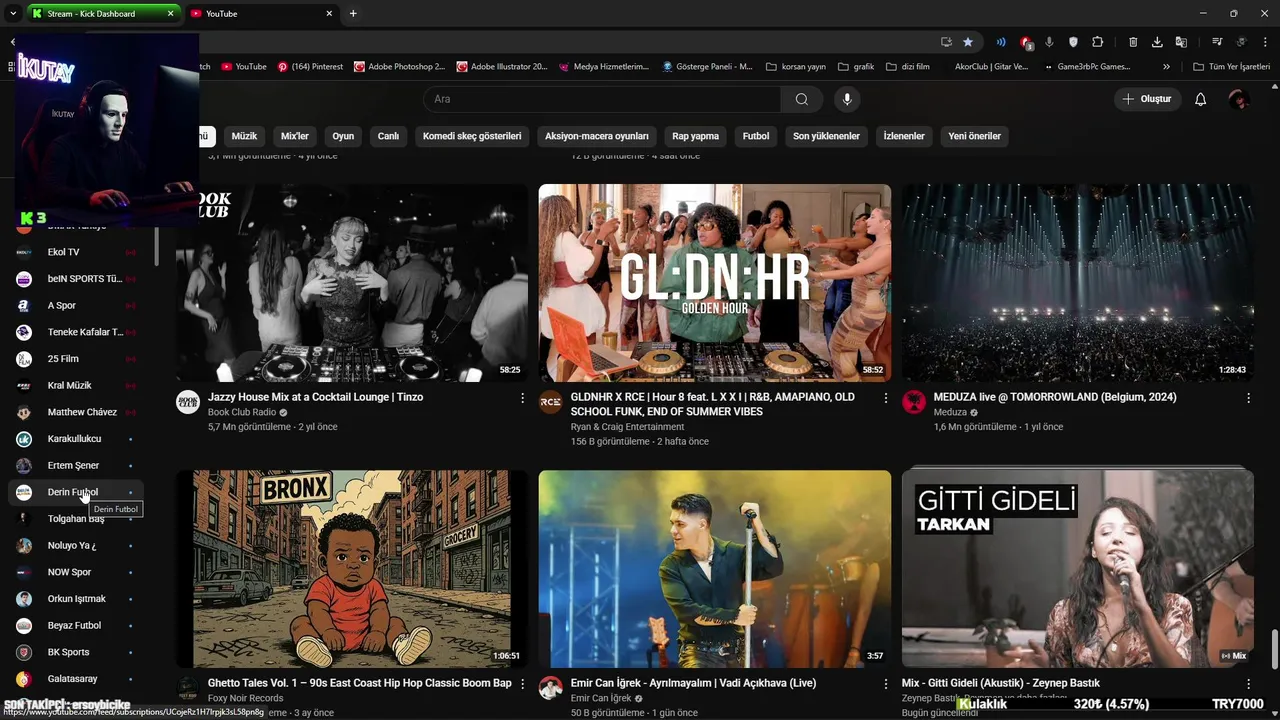
Task: Select the Futbol filter chip
Action: [x=756, y=136]
